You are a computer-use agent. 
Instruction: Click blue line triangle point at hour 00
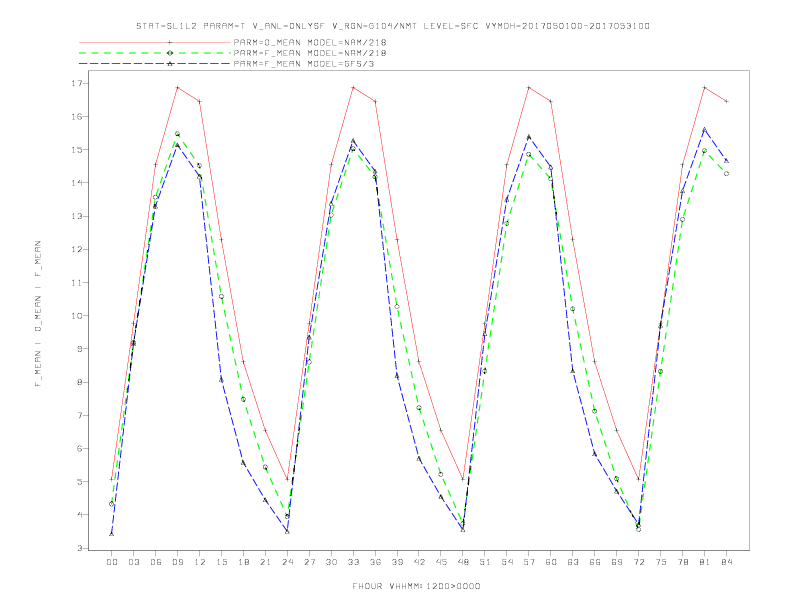[x=112, y=534]
